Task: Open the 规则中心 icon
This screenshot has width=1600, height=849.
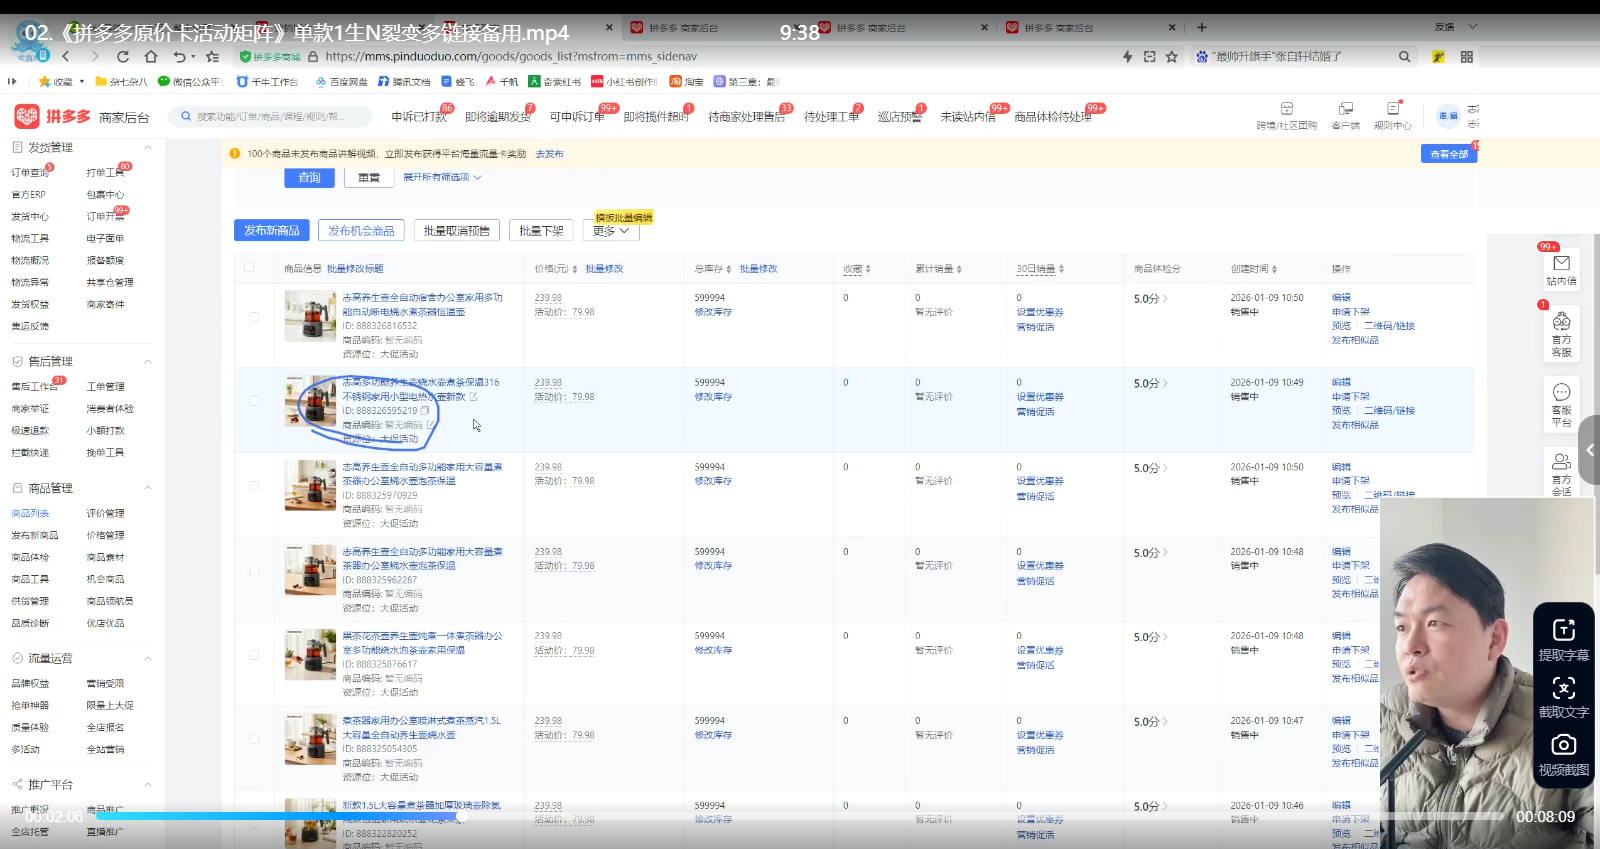Action: click(x=1393, y=108)
